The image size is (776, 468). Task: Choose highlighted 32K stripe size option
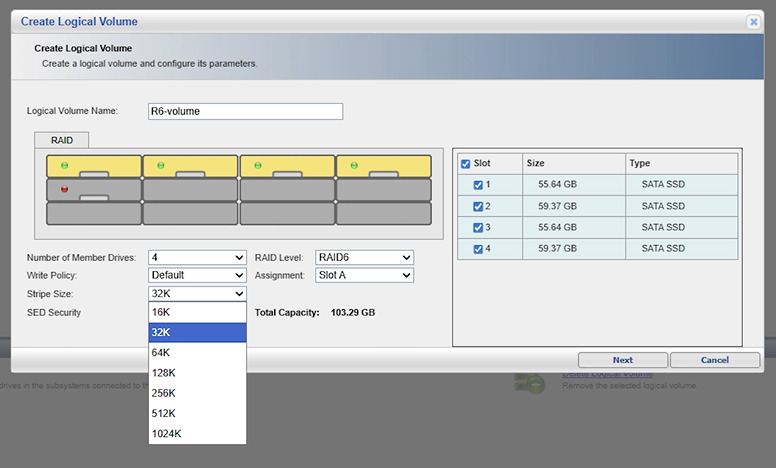click(x=197, y=332)
